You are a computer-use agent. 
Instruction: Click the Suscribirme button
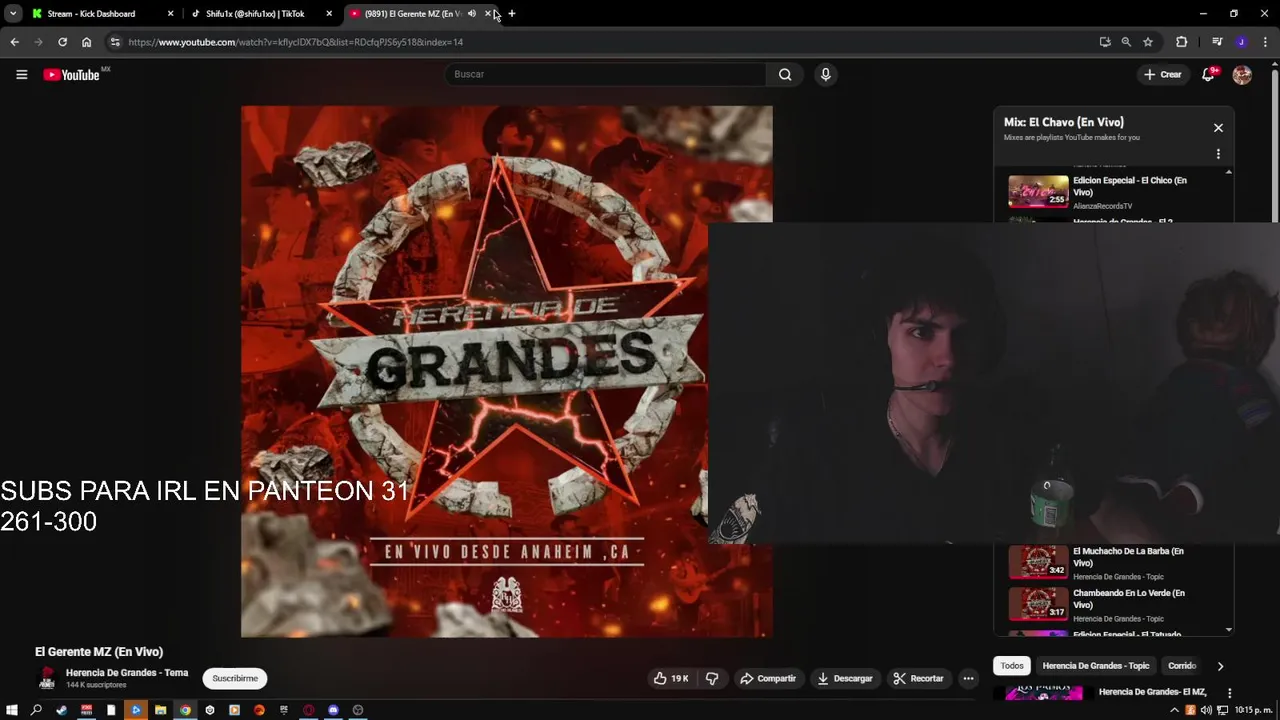pyautogui.click(x=235, y=678)
